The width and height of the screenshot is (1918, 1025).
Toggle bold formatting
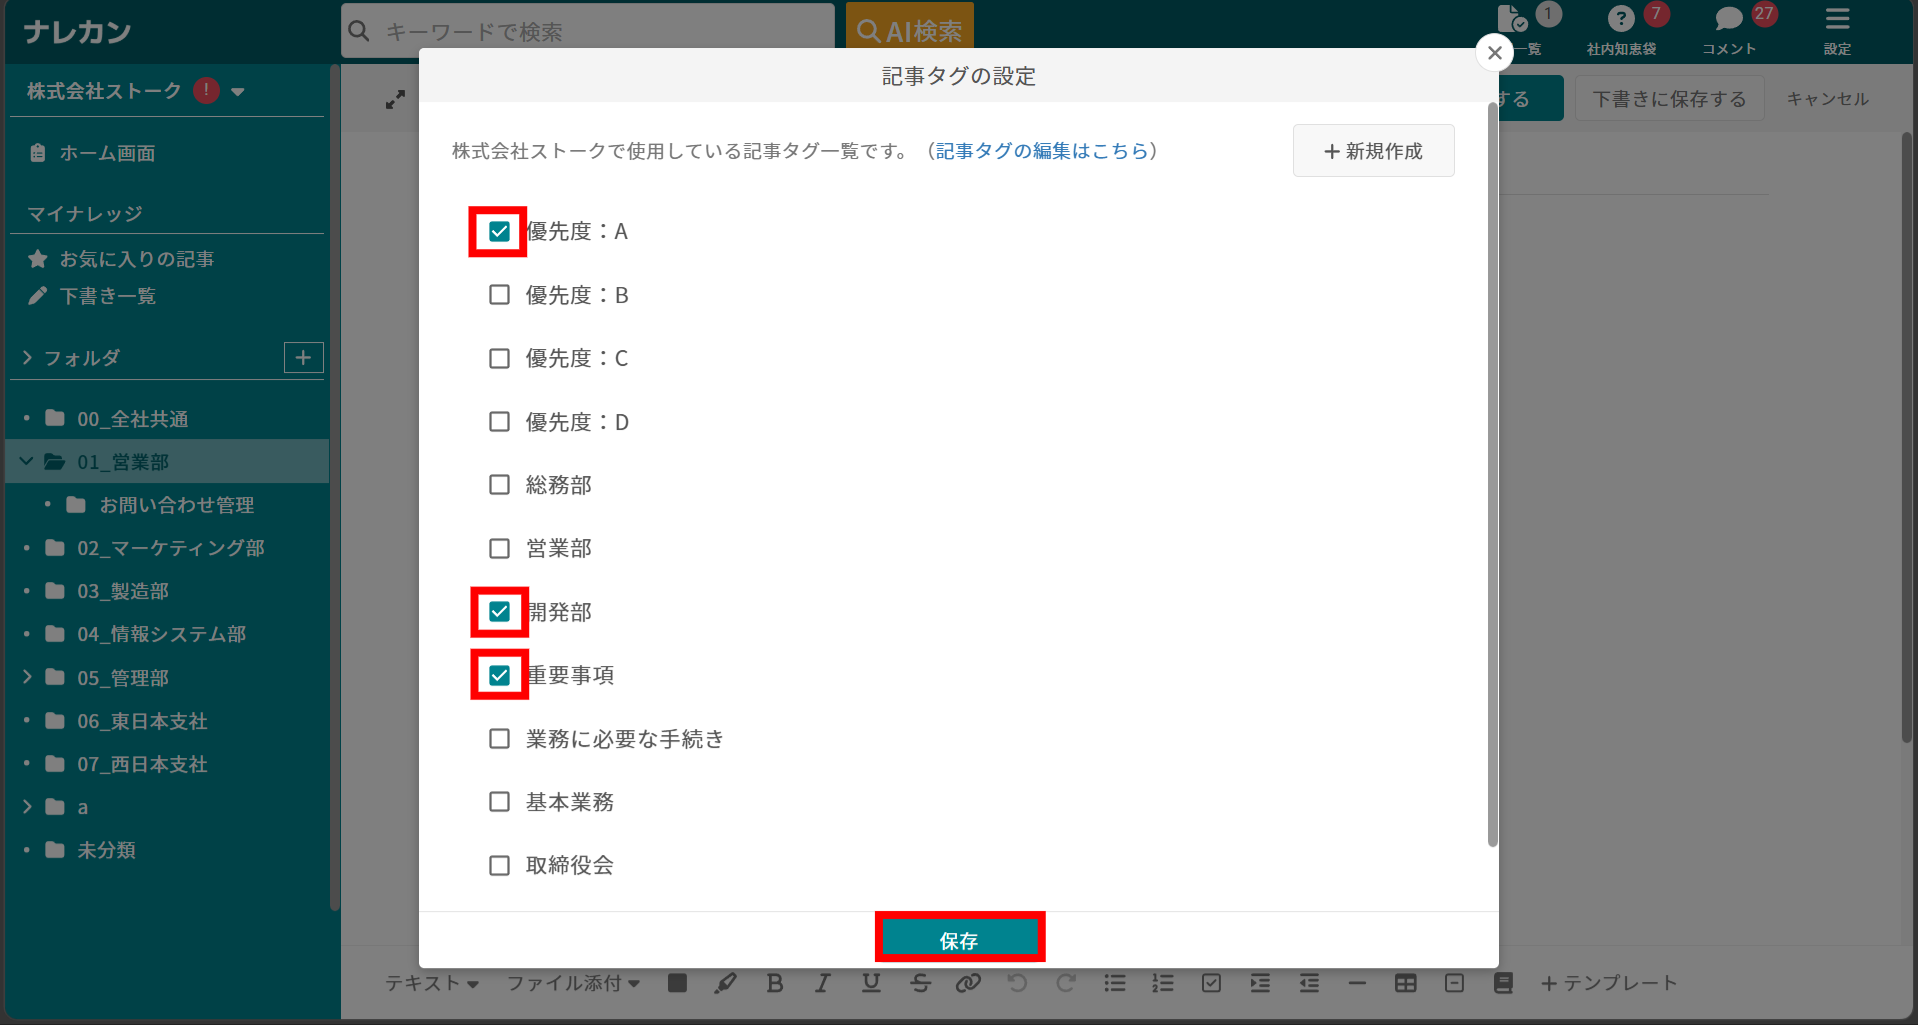pos(775,983)
